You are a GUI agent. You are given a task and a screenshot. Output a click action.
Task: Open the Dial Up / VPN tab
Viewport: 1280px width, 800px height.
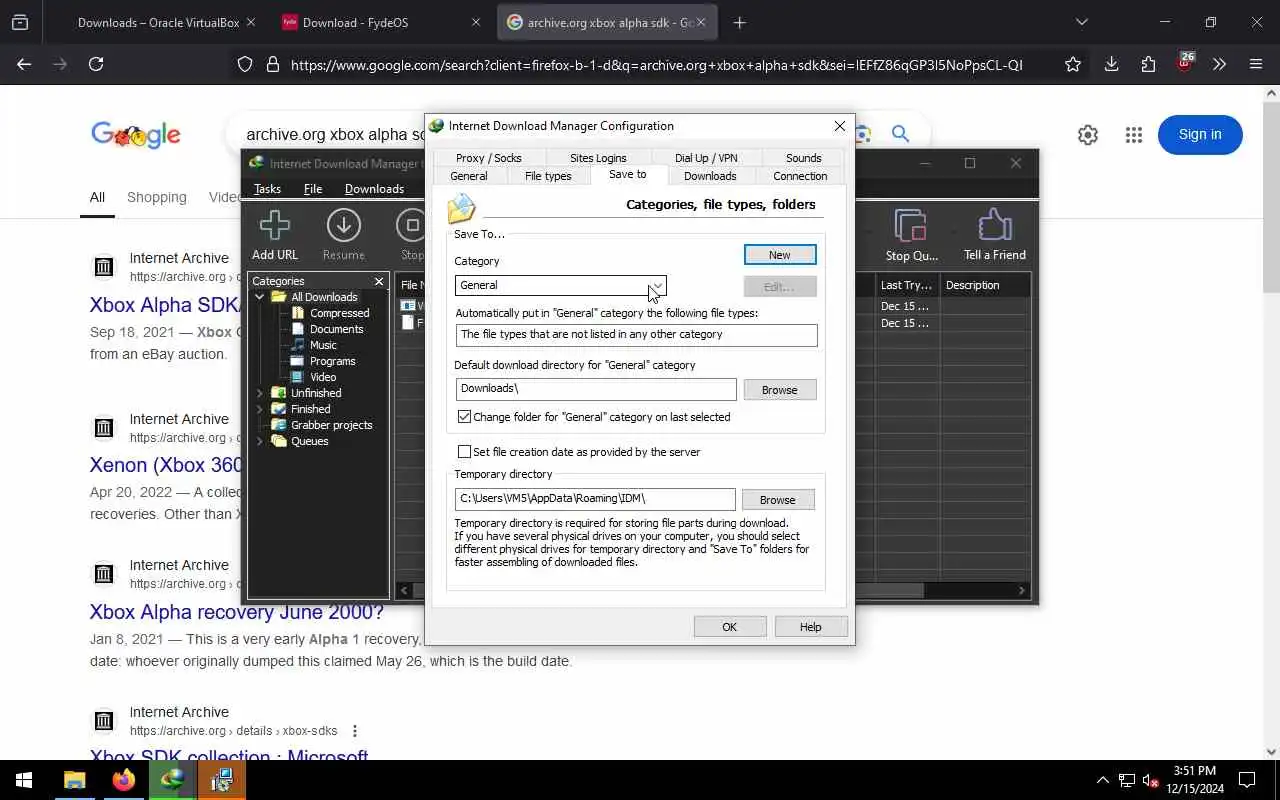tap(706, 158)
